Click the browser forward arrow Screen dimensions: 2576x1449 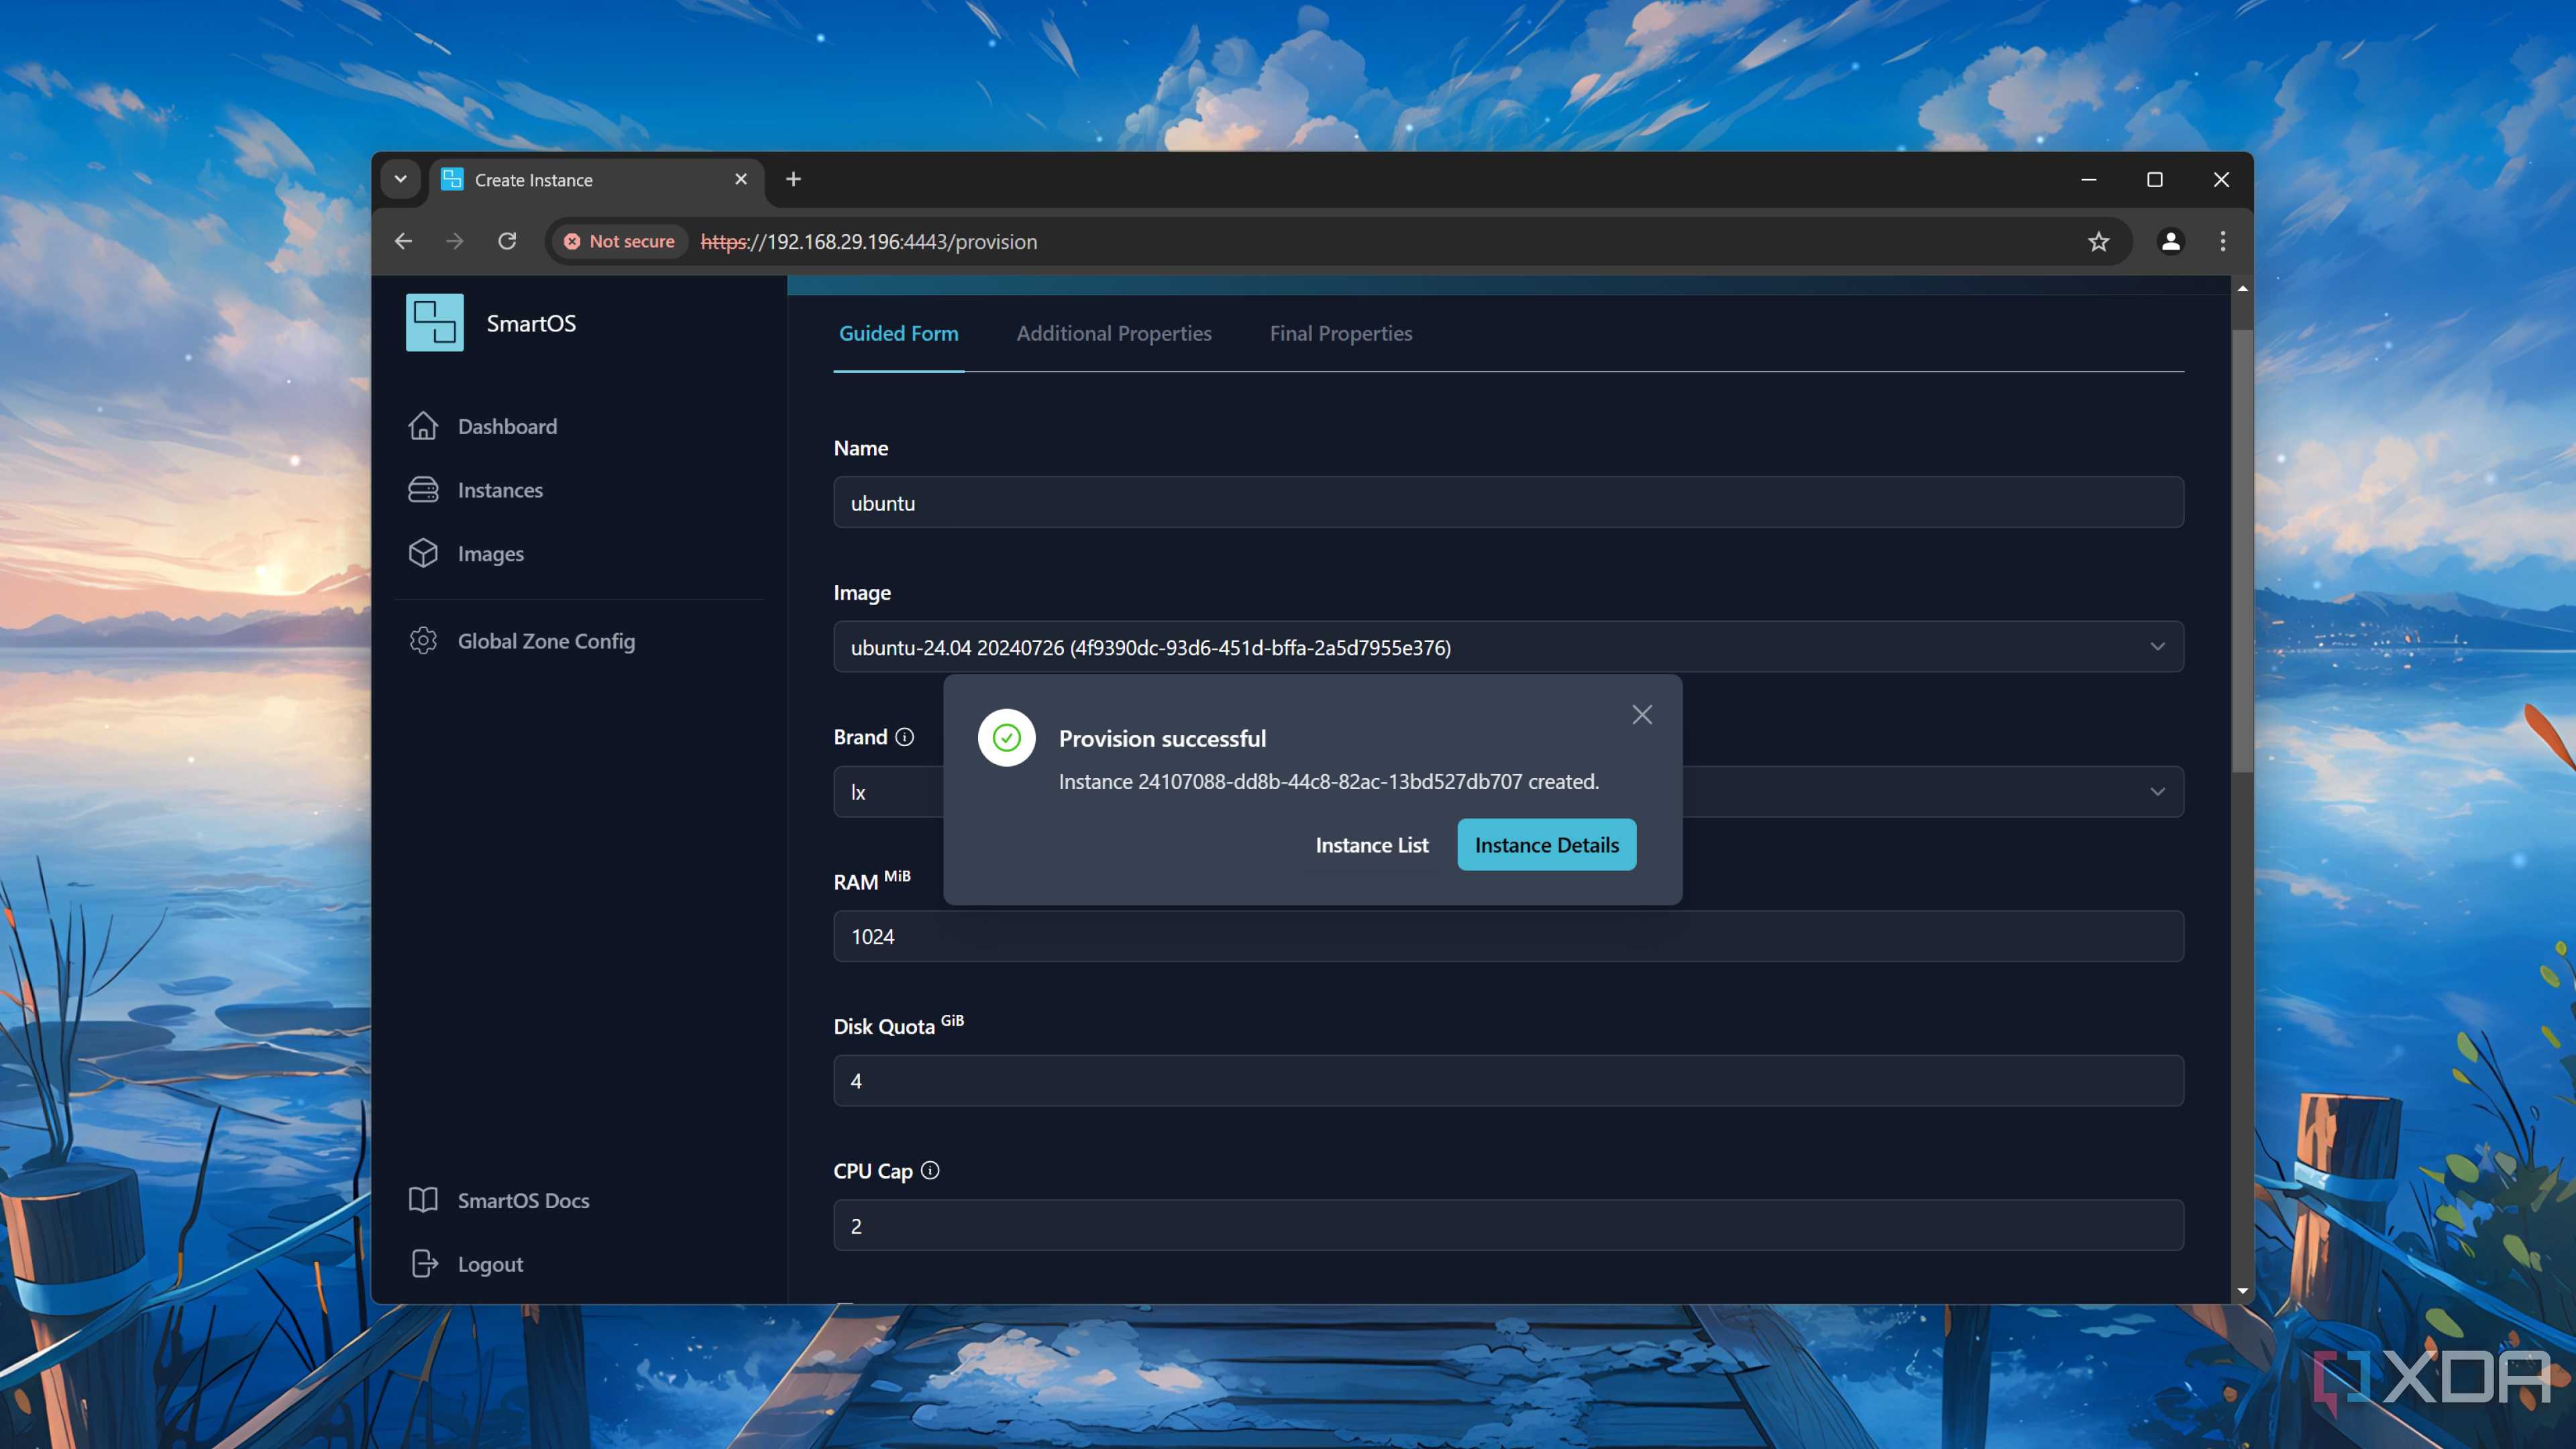tap(455, 241)
